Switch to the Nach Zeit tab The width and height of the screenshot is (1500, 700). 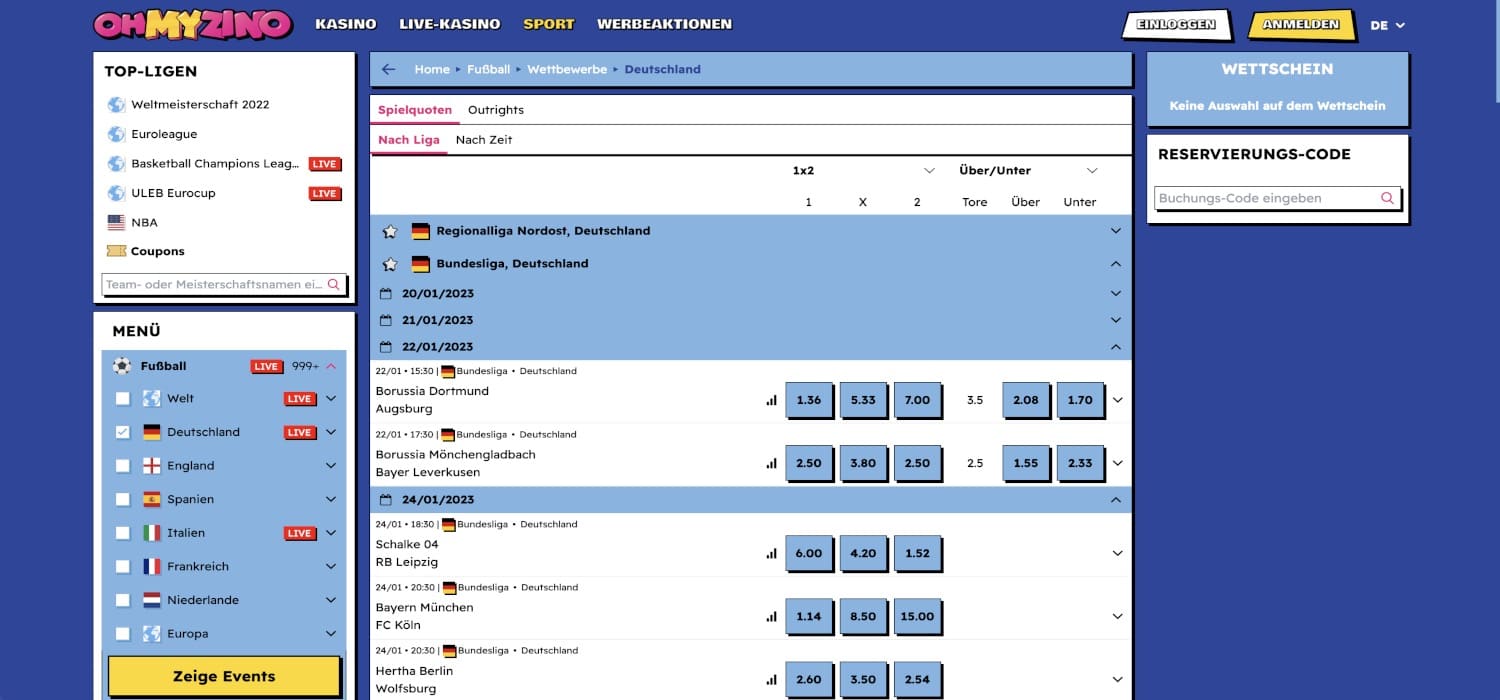coord(484,140)
